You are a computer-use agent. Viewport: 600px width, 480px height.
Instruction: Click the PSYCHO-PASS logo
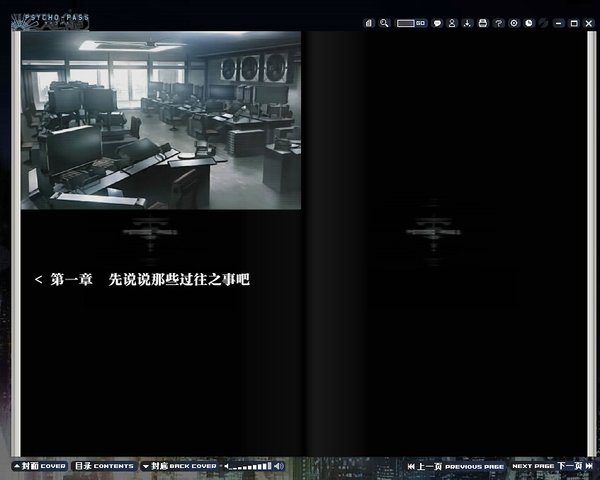pyautogui.click(x=50, y=21)
